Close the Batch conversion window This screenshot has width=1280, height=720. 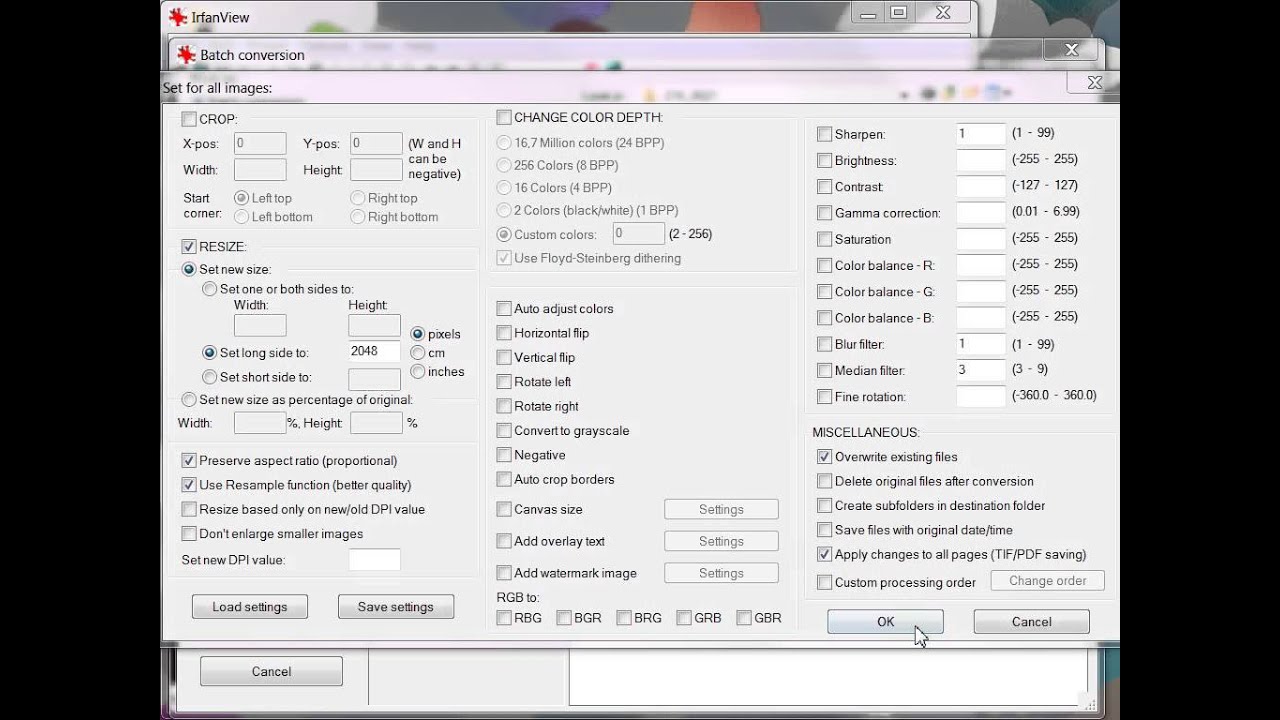[1071, 50]
